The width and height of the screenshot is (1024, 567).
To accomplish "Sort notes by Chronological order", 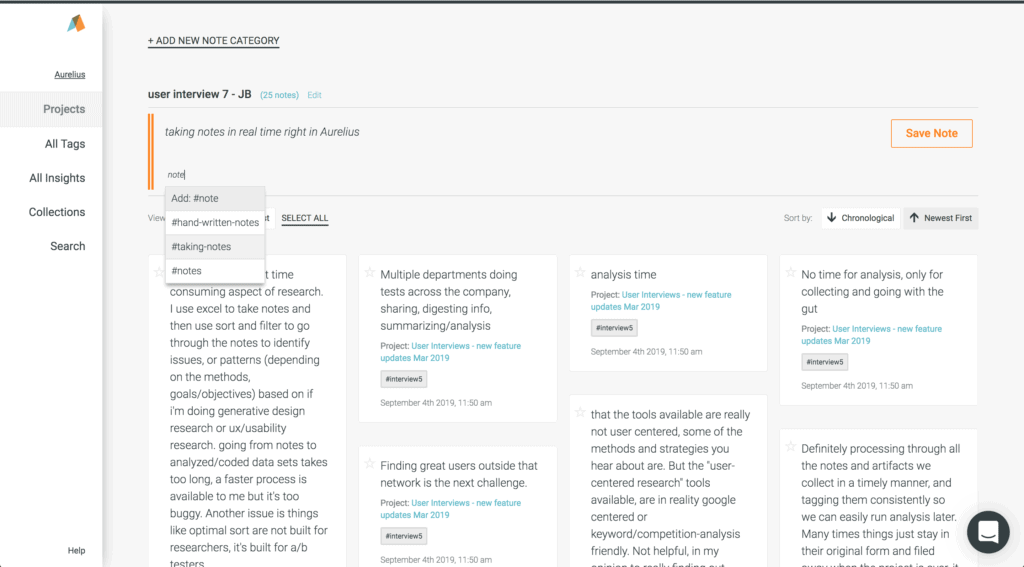I will (861, 218).
